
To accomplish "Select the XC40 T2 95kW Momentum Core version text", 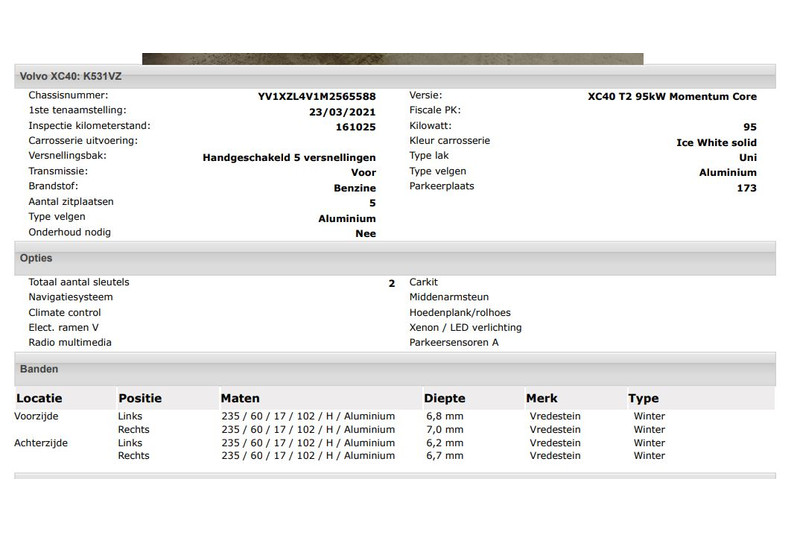I will click(672, 97).
